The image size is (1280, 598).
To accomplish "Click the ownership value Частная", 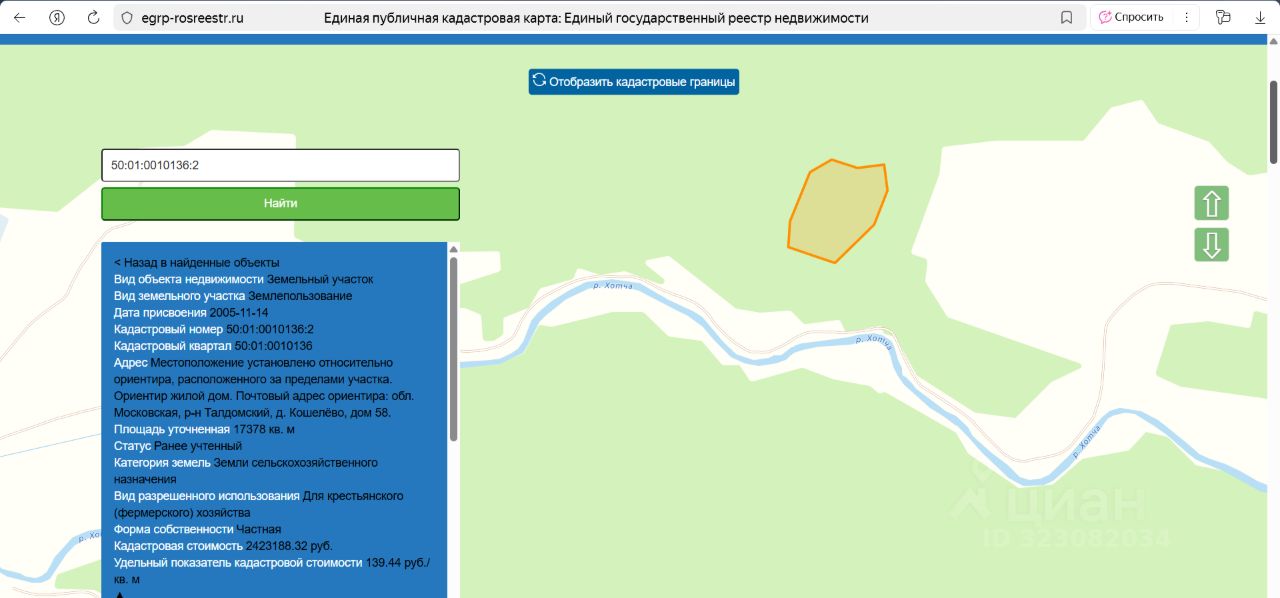I will 259,529.
